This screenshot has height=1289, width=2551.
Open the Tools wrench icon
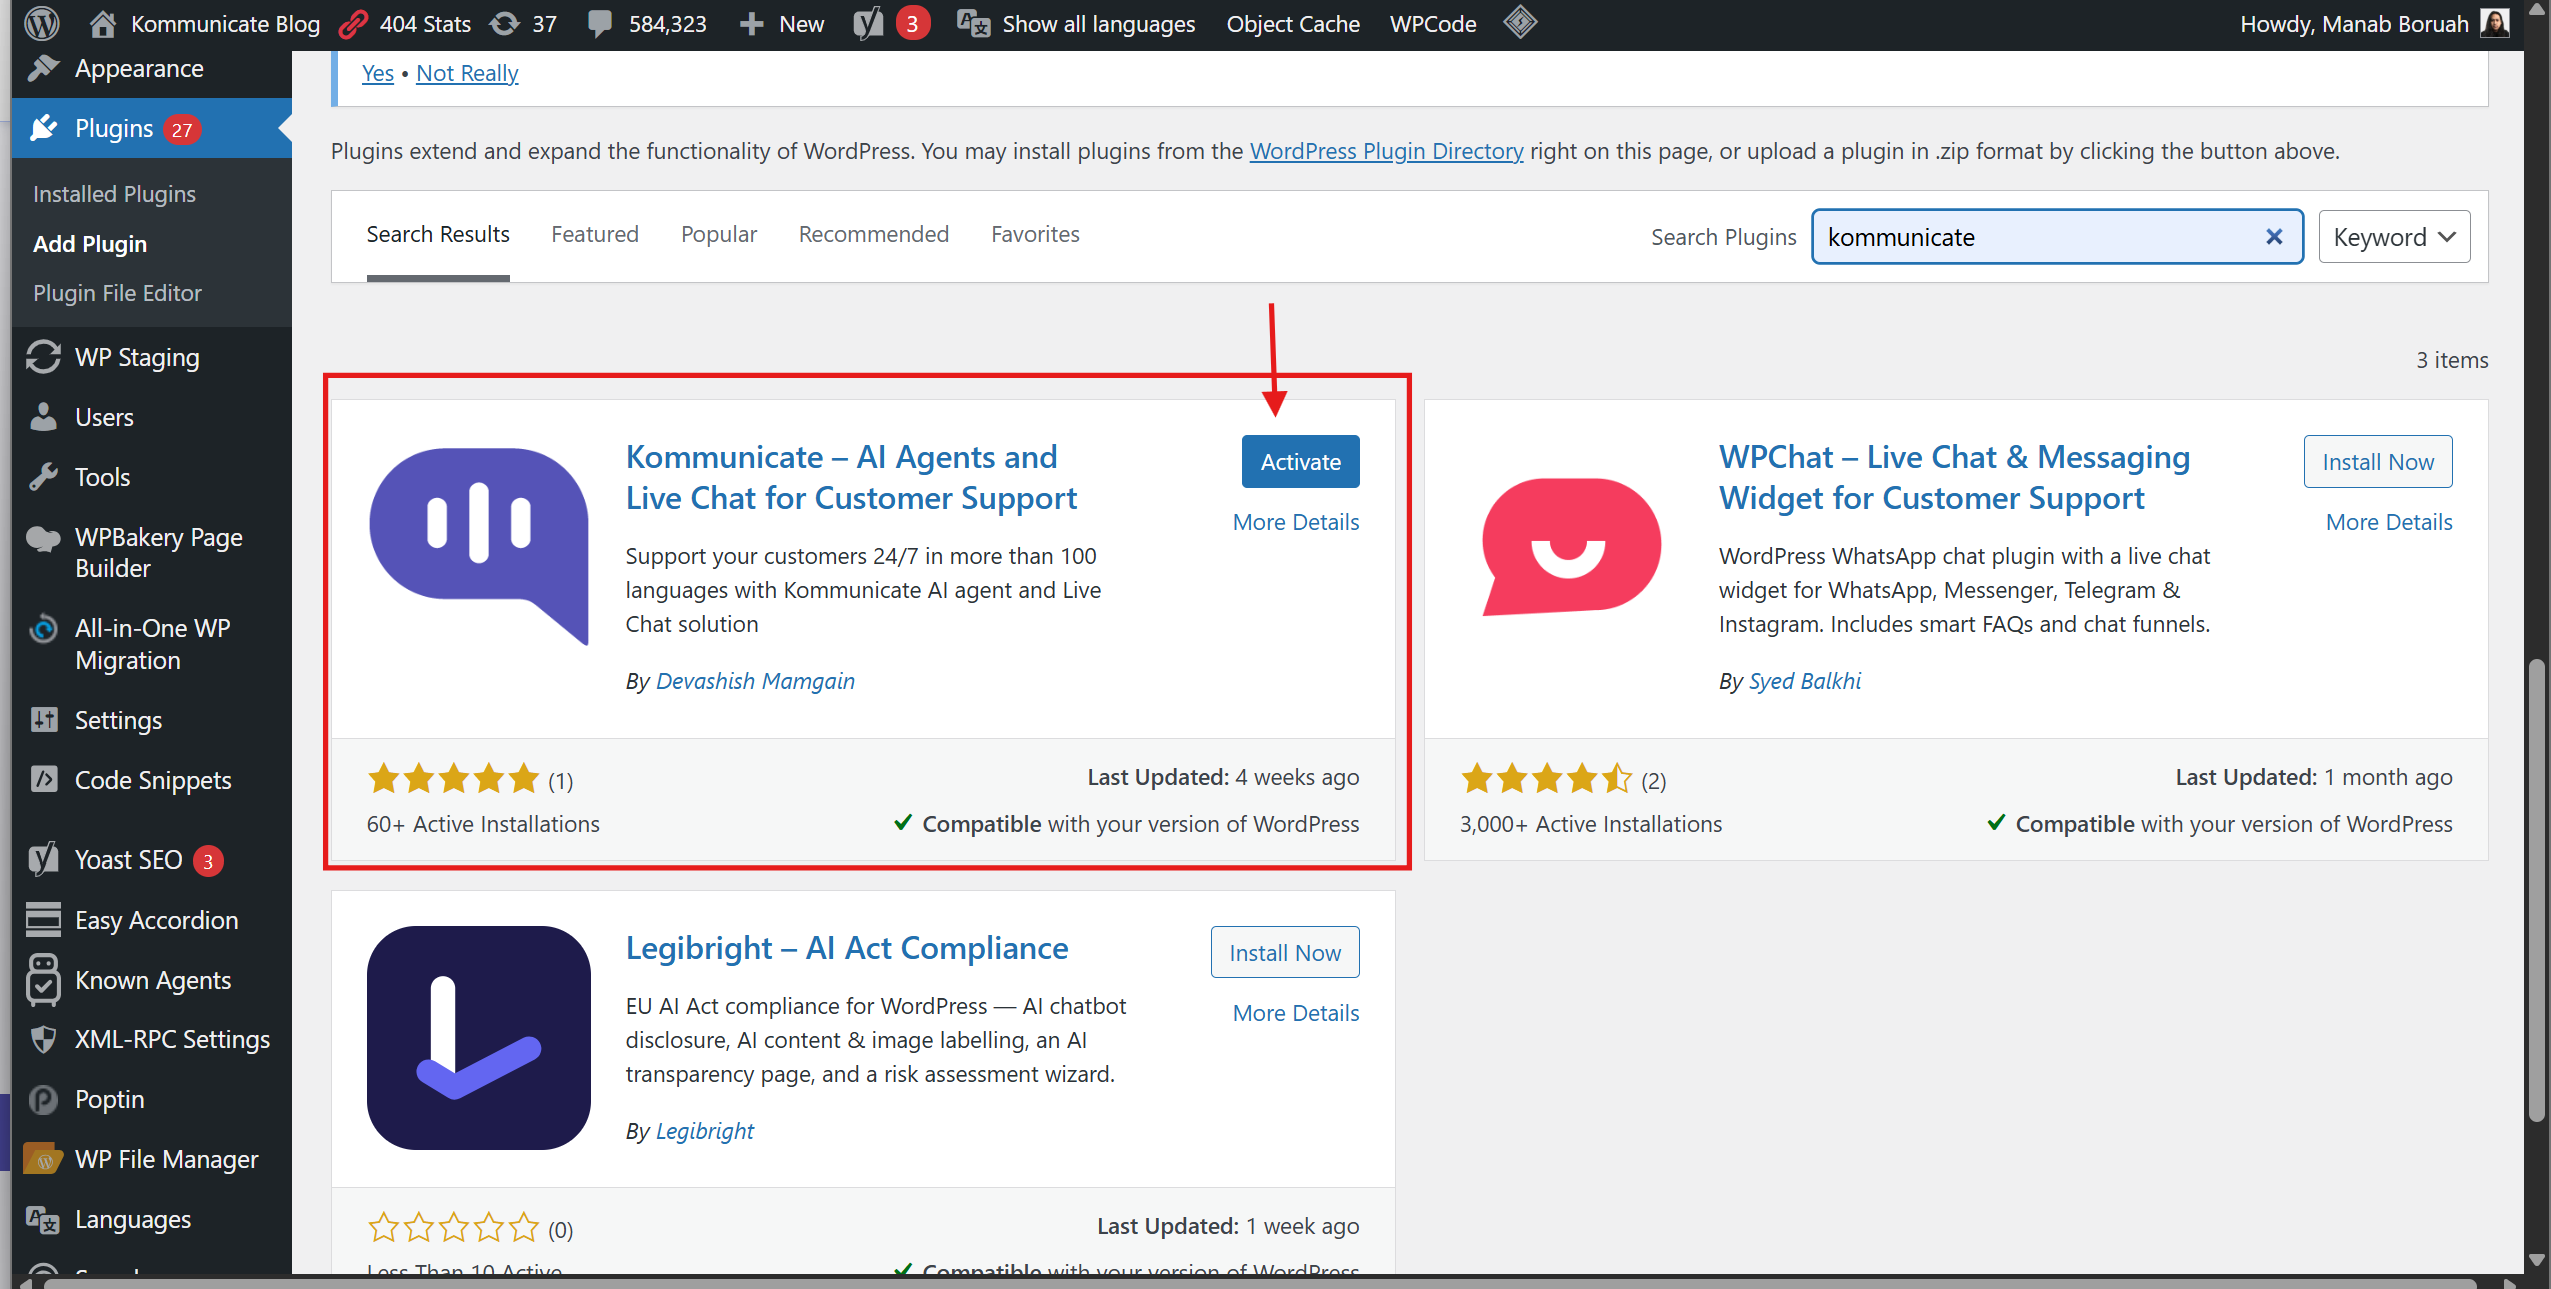tap(43, 477)
